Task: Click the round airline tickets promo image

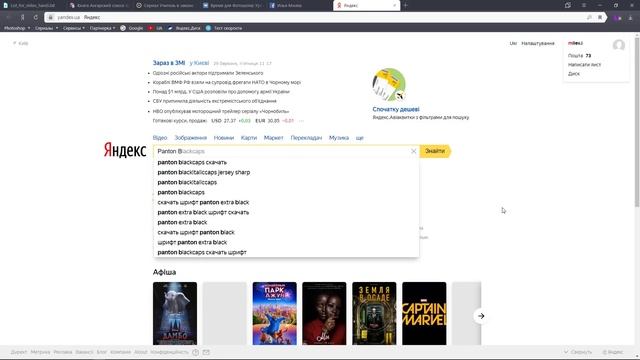Action: click(389, 84)
